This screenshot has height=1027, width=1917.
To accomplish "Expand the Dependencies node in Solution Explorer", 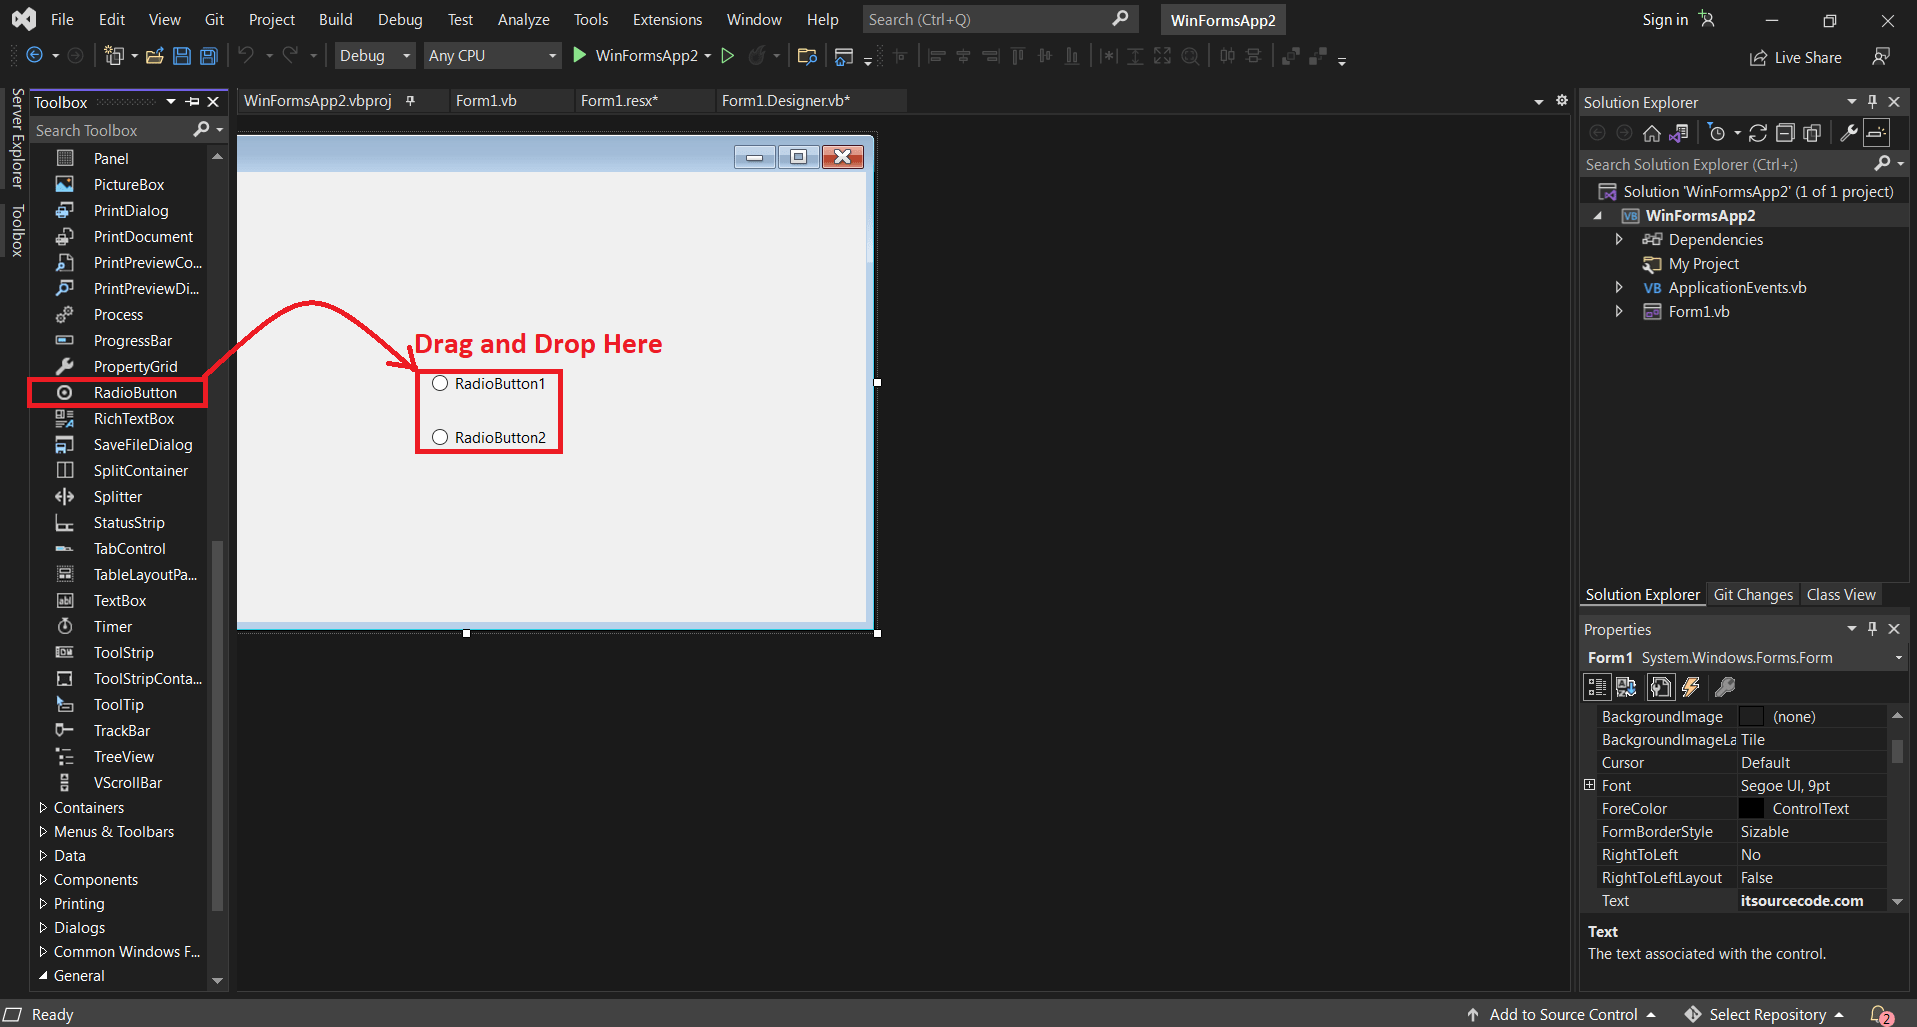I will click(1620, 239).
